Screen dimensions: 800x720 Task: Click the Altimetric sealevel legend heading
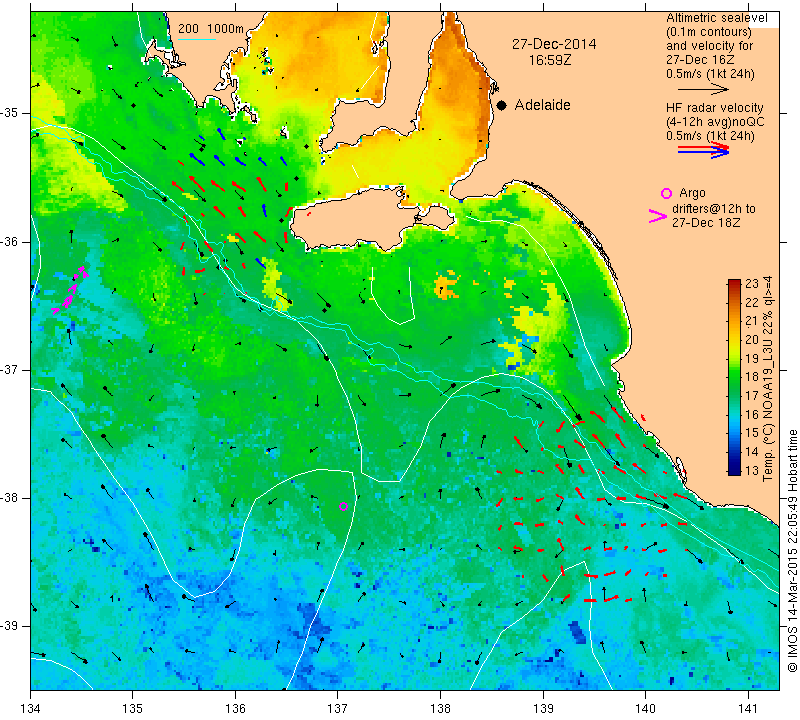(716, 18)
